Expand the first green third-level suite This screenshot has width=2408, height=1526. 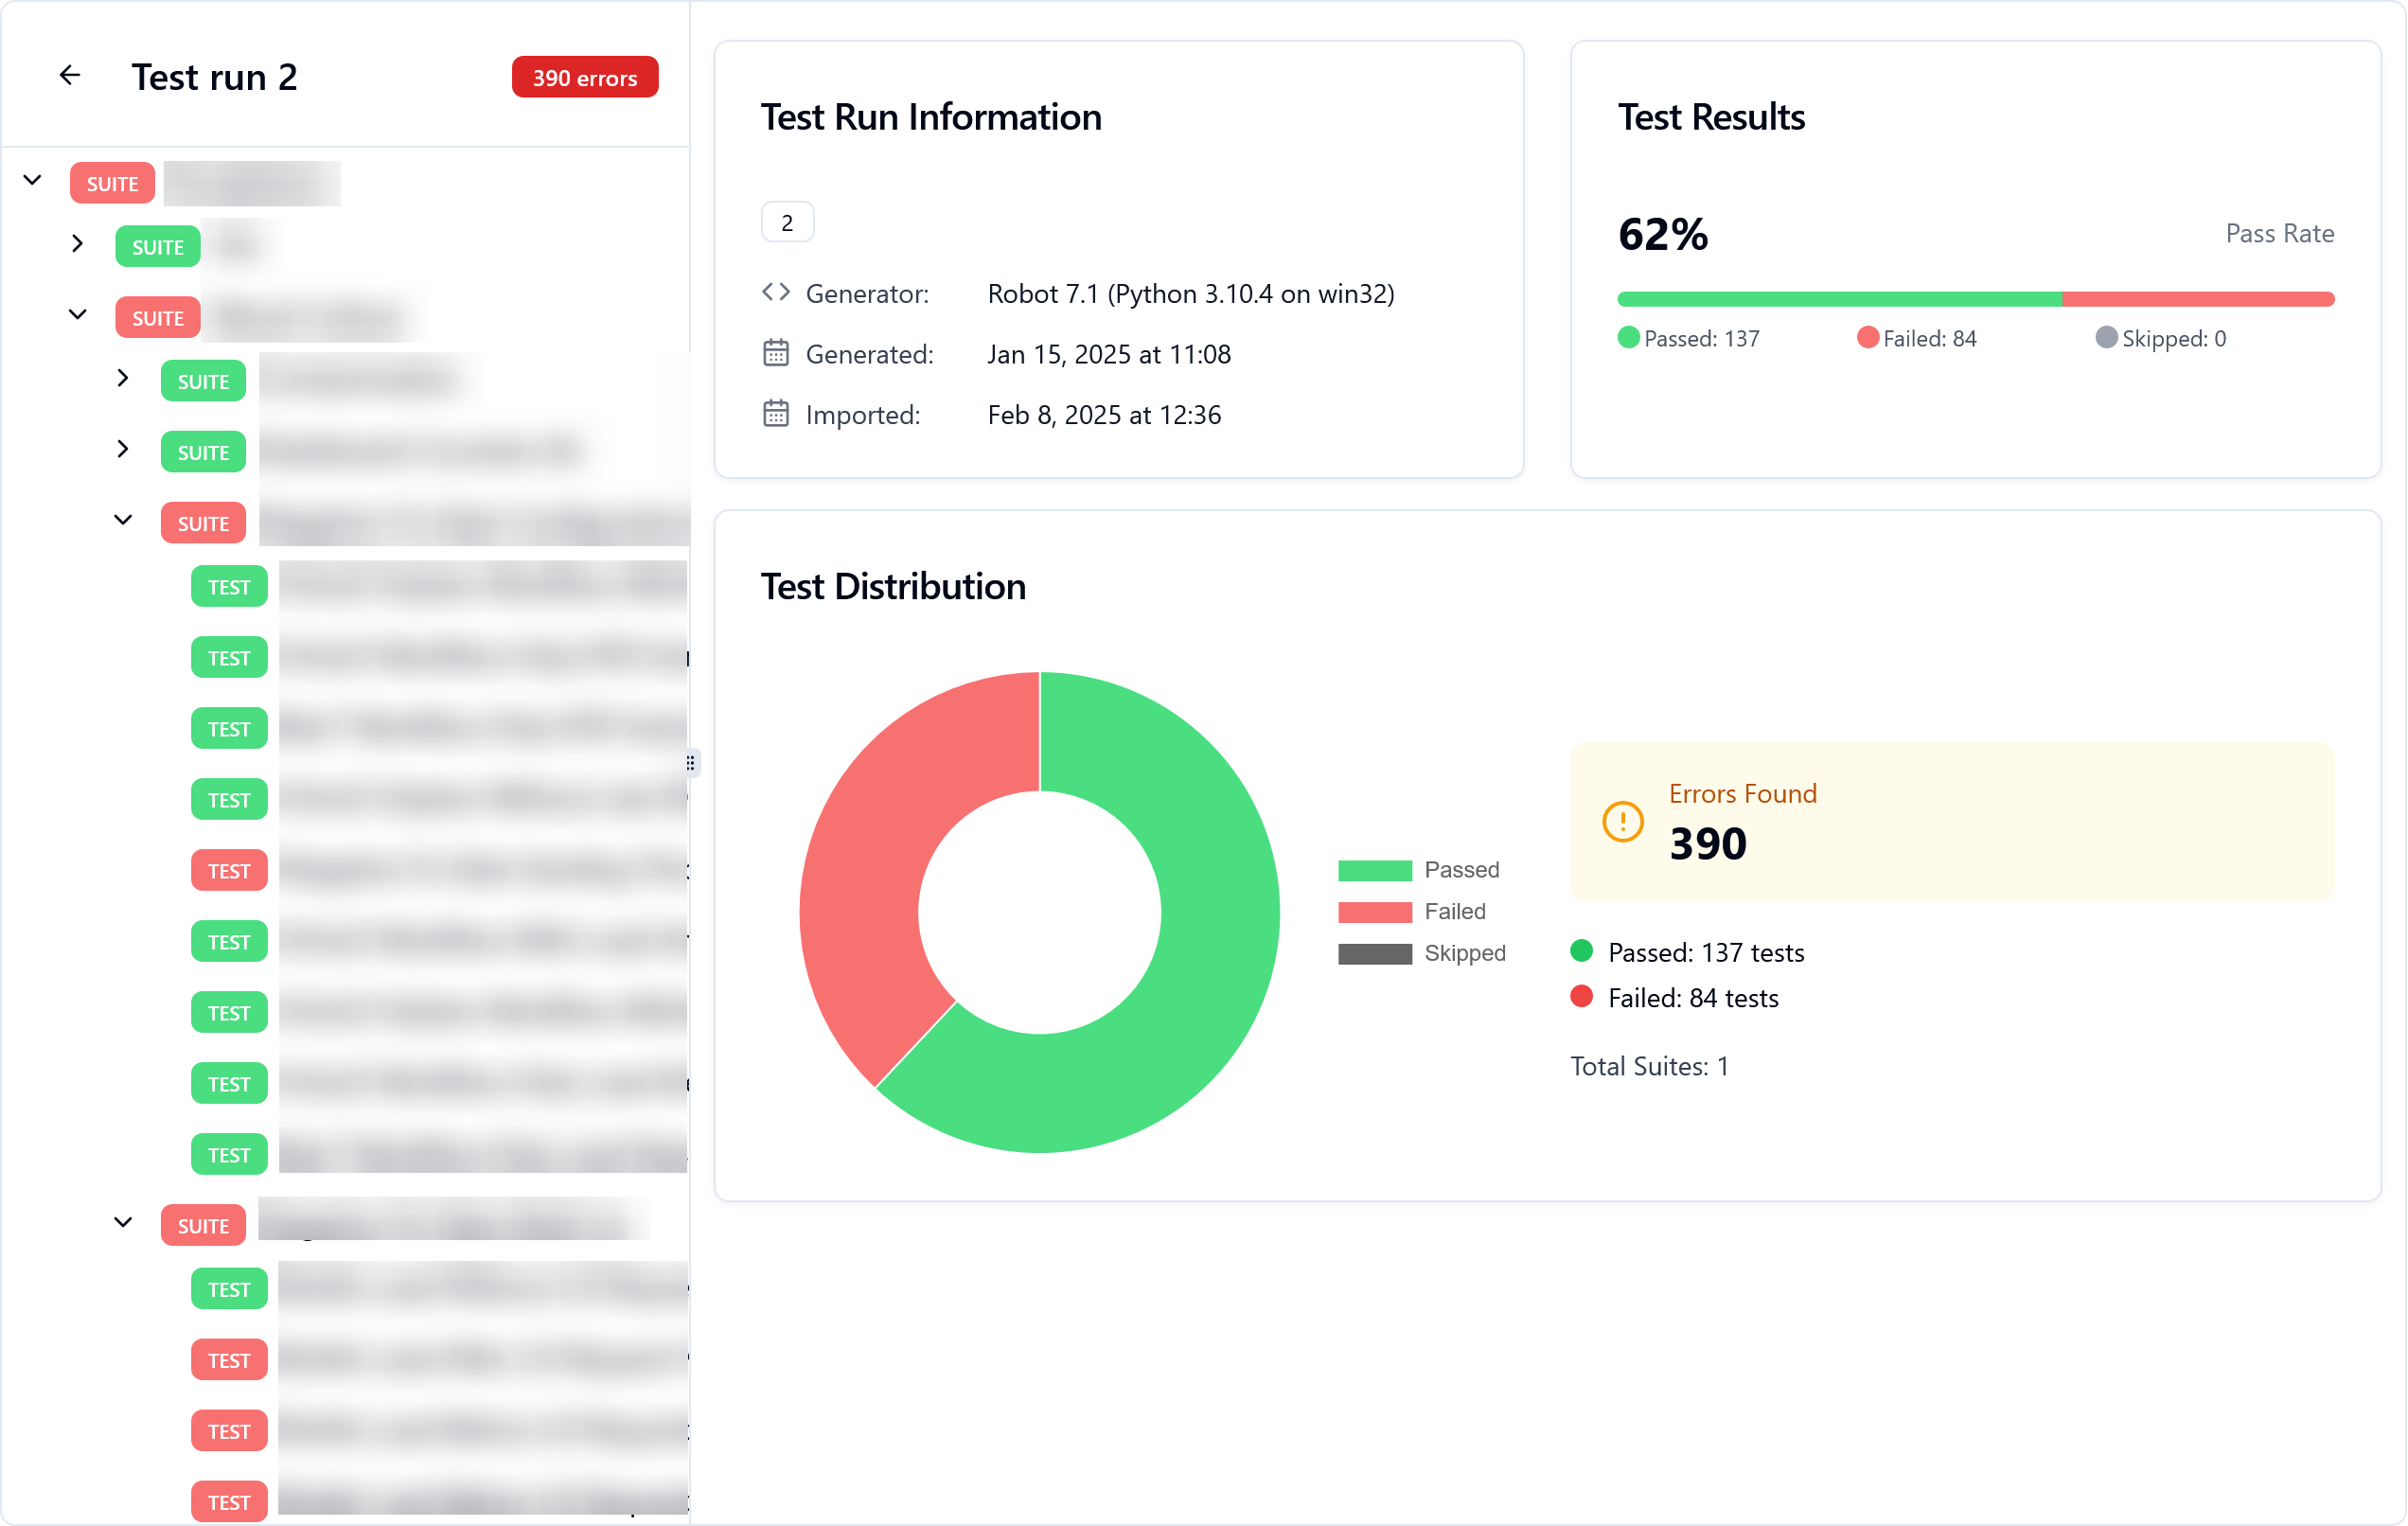[123, 379]
